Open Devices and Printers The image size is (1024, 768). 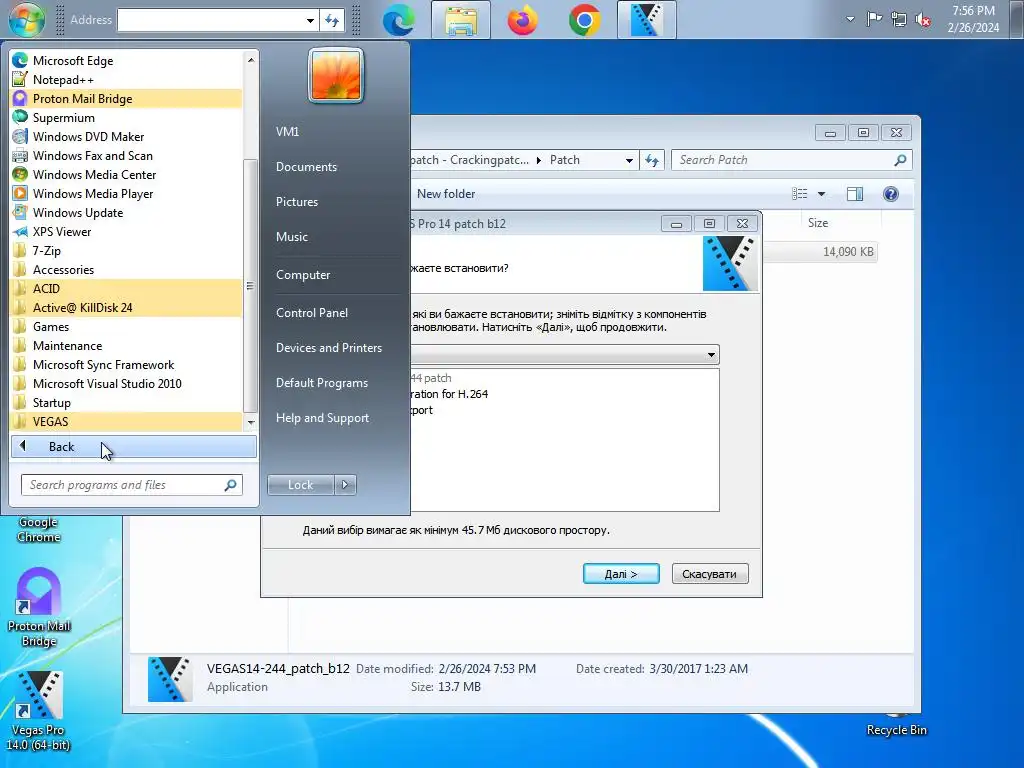(328, 347)
